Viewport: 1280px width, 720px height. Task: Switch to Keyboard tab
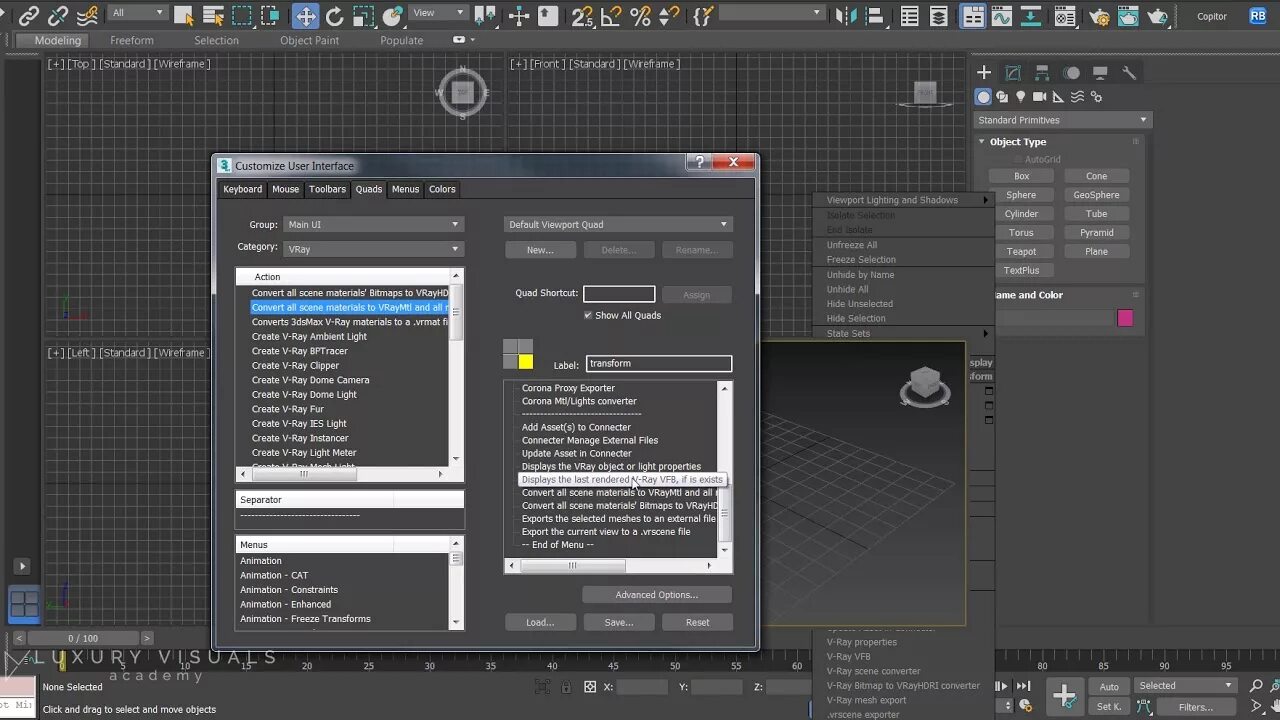pos(243,189)
